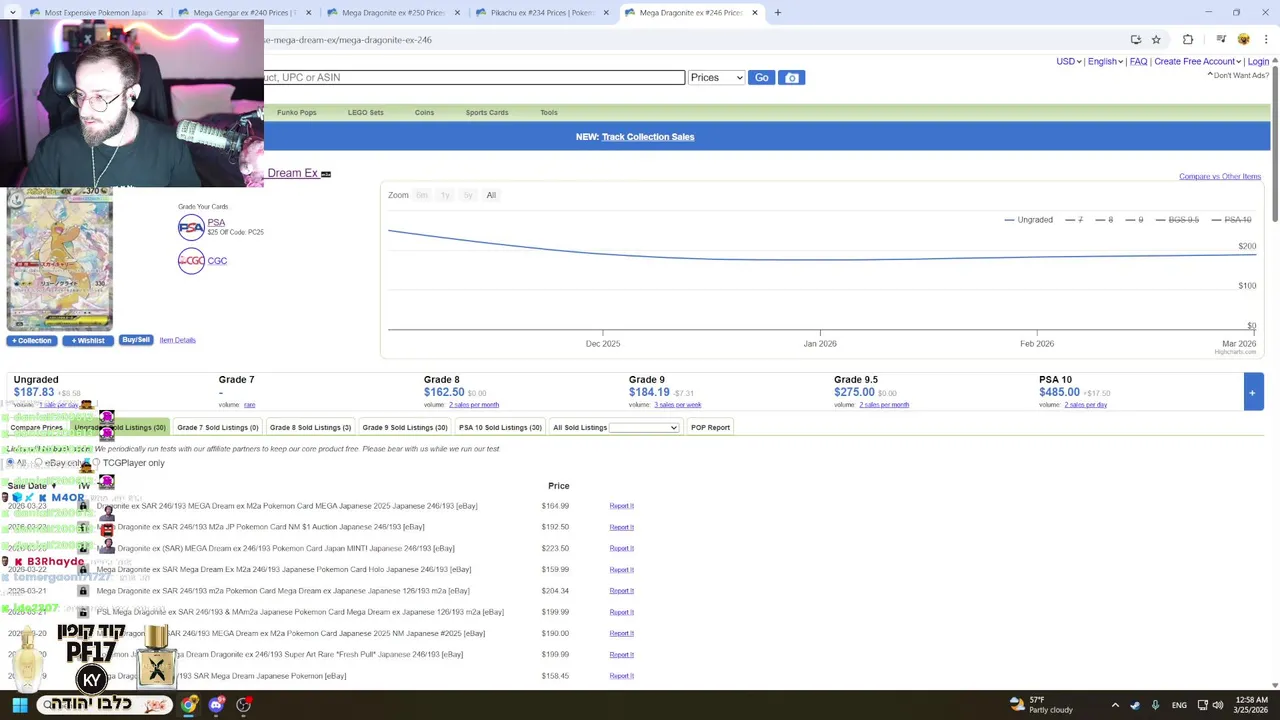Expand Don't Want Ads caret link
Viewport: 1280px width, 720px height.
click(x=1238, y=75)
